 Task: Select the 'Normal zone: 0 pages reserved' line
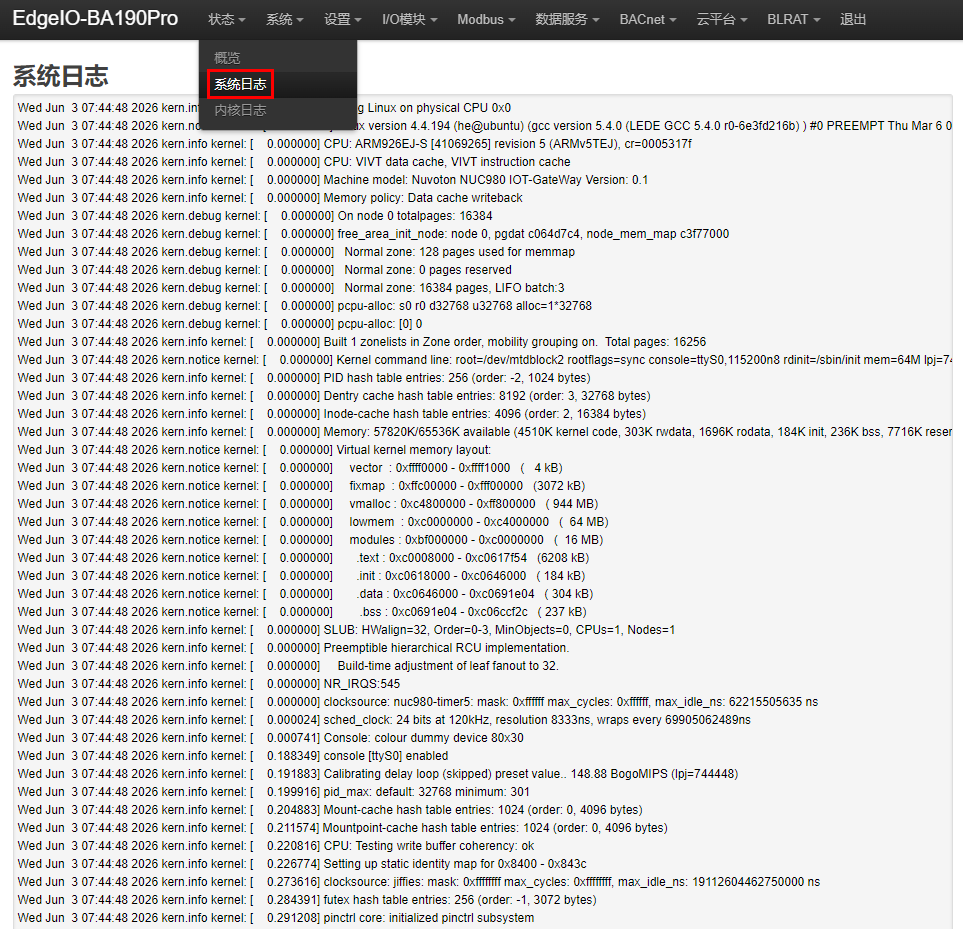265,270
